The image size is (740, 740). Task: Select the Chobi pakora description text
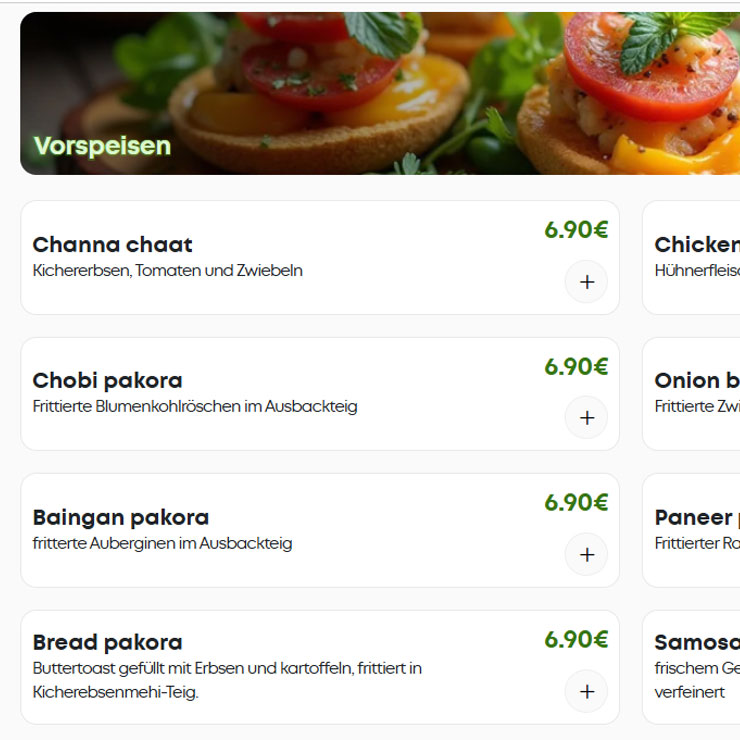[x=194, y=407]
